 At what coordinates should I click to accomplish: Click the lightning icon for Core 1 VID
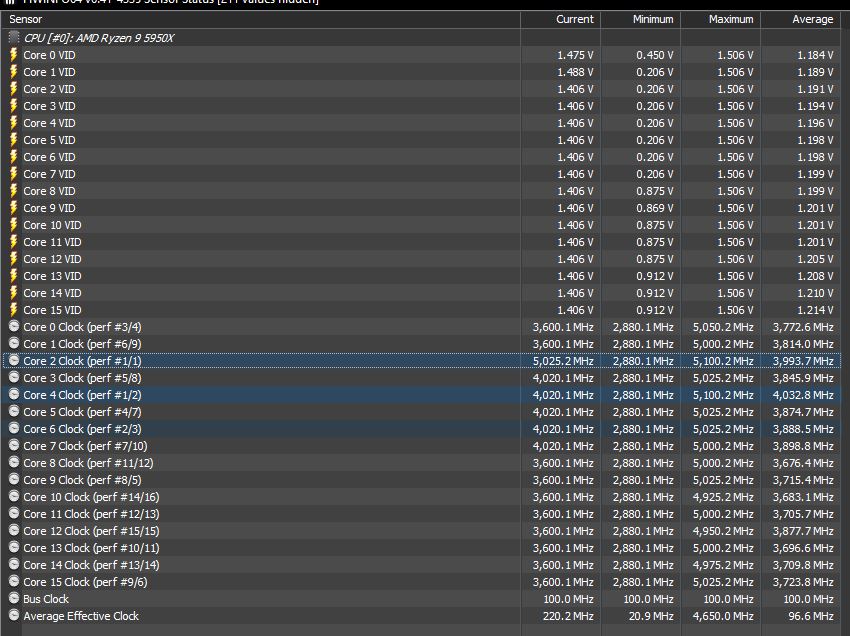14,72
